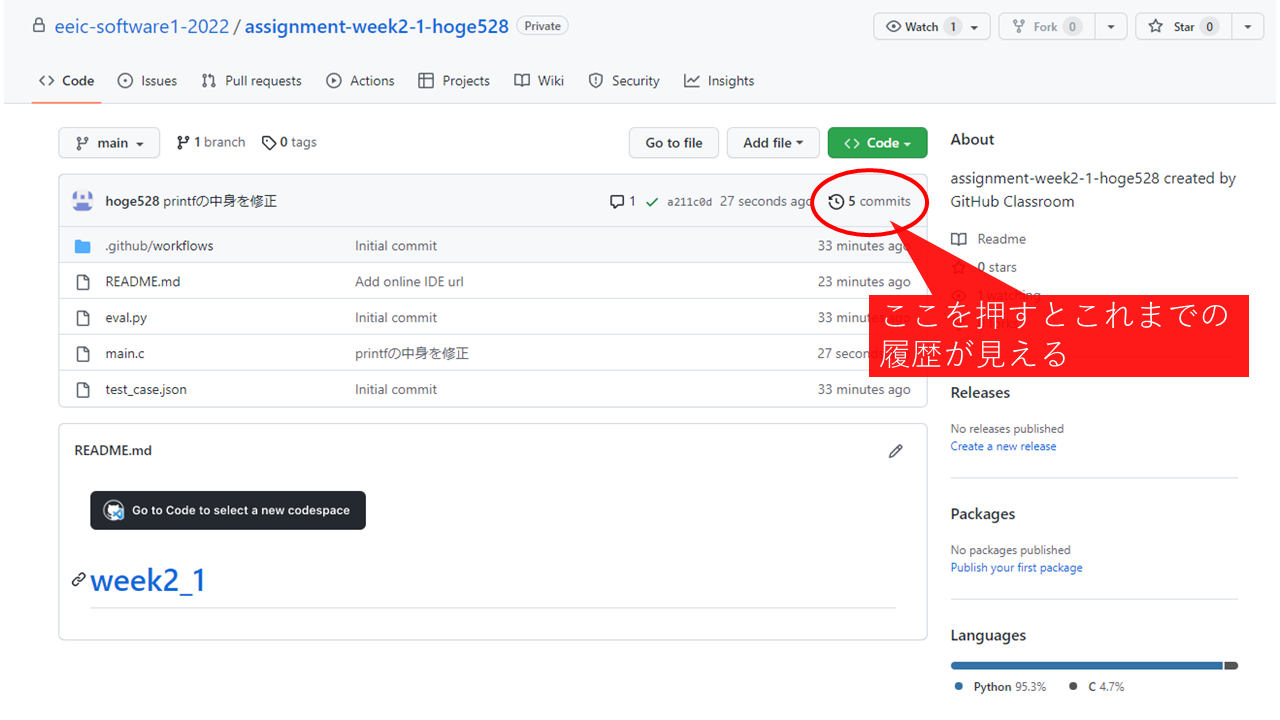Screen dimensions: 1280x720
Task: Click the Go to file button
Action: (x=673, y=143)
